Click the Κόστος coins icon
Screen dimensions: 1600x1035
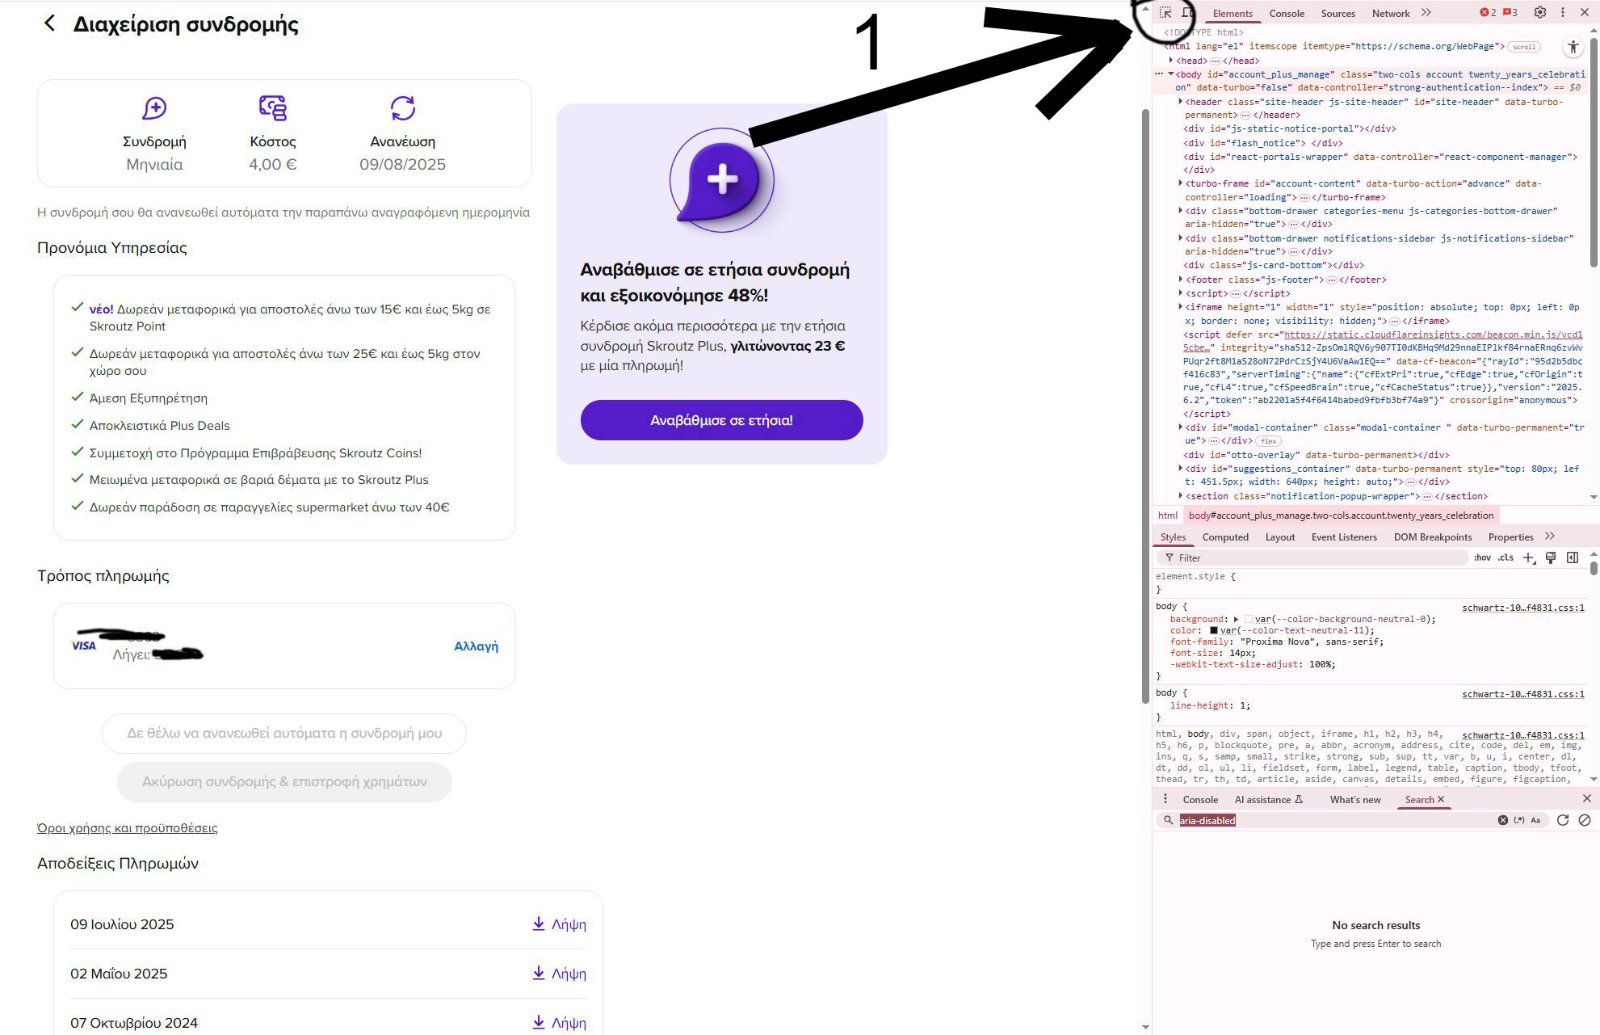273,108
